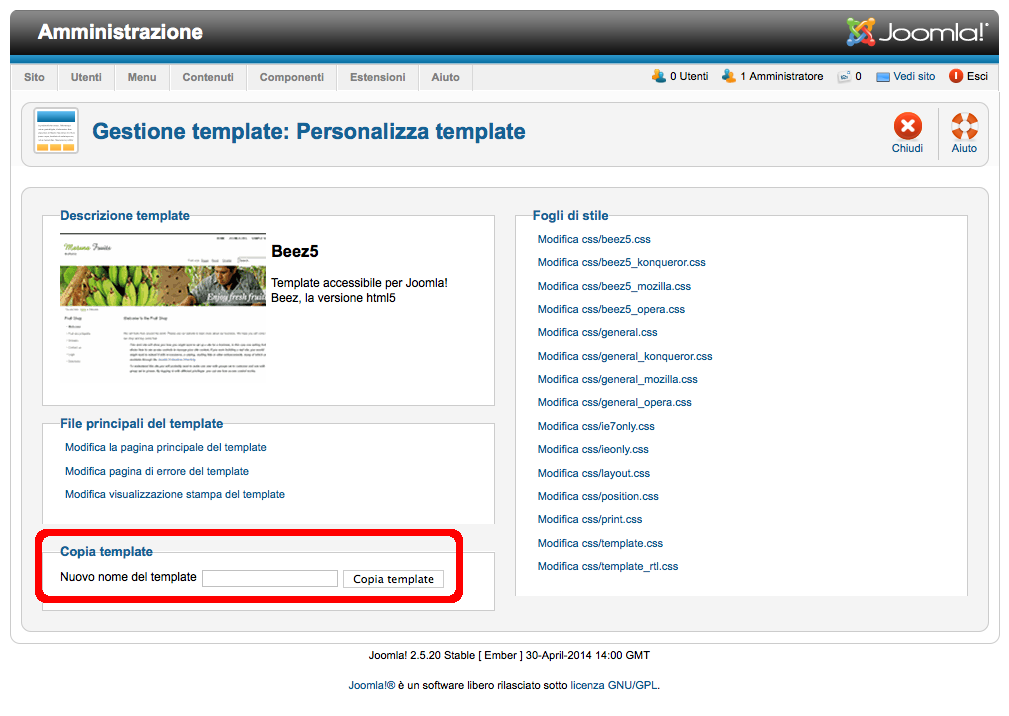Edit css/general_konqueror.css stylesheet
Image resolution: width=1009 pixels, height=716 pixels.
(625, 356)
